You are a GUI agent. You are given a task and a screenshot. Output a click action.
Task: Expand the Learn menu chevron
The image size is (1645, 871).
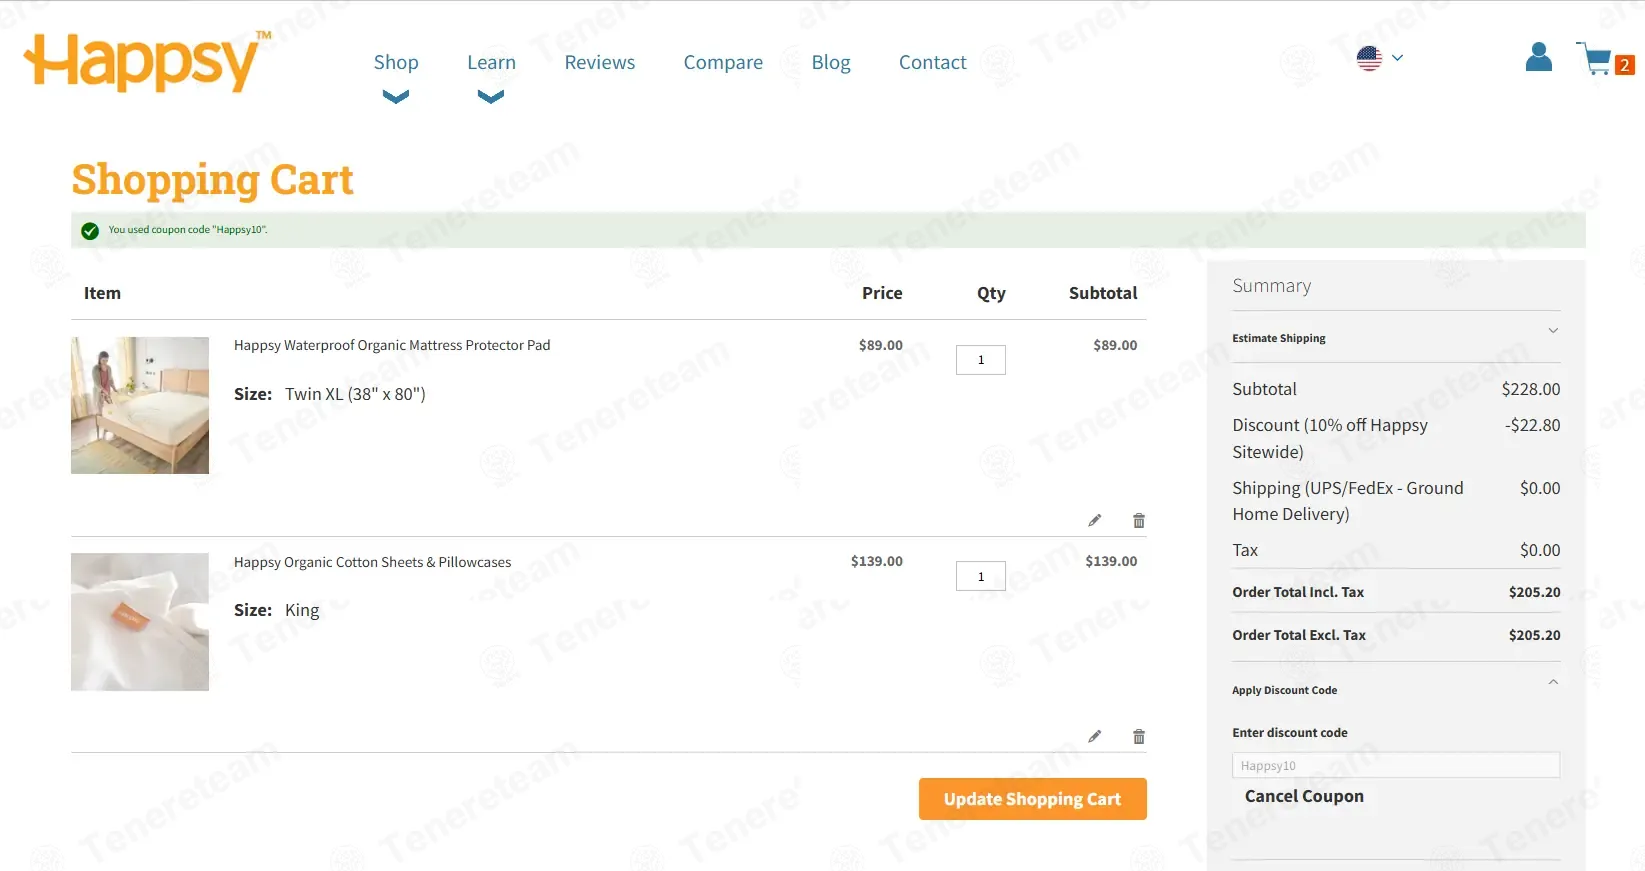point(491,97)
